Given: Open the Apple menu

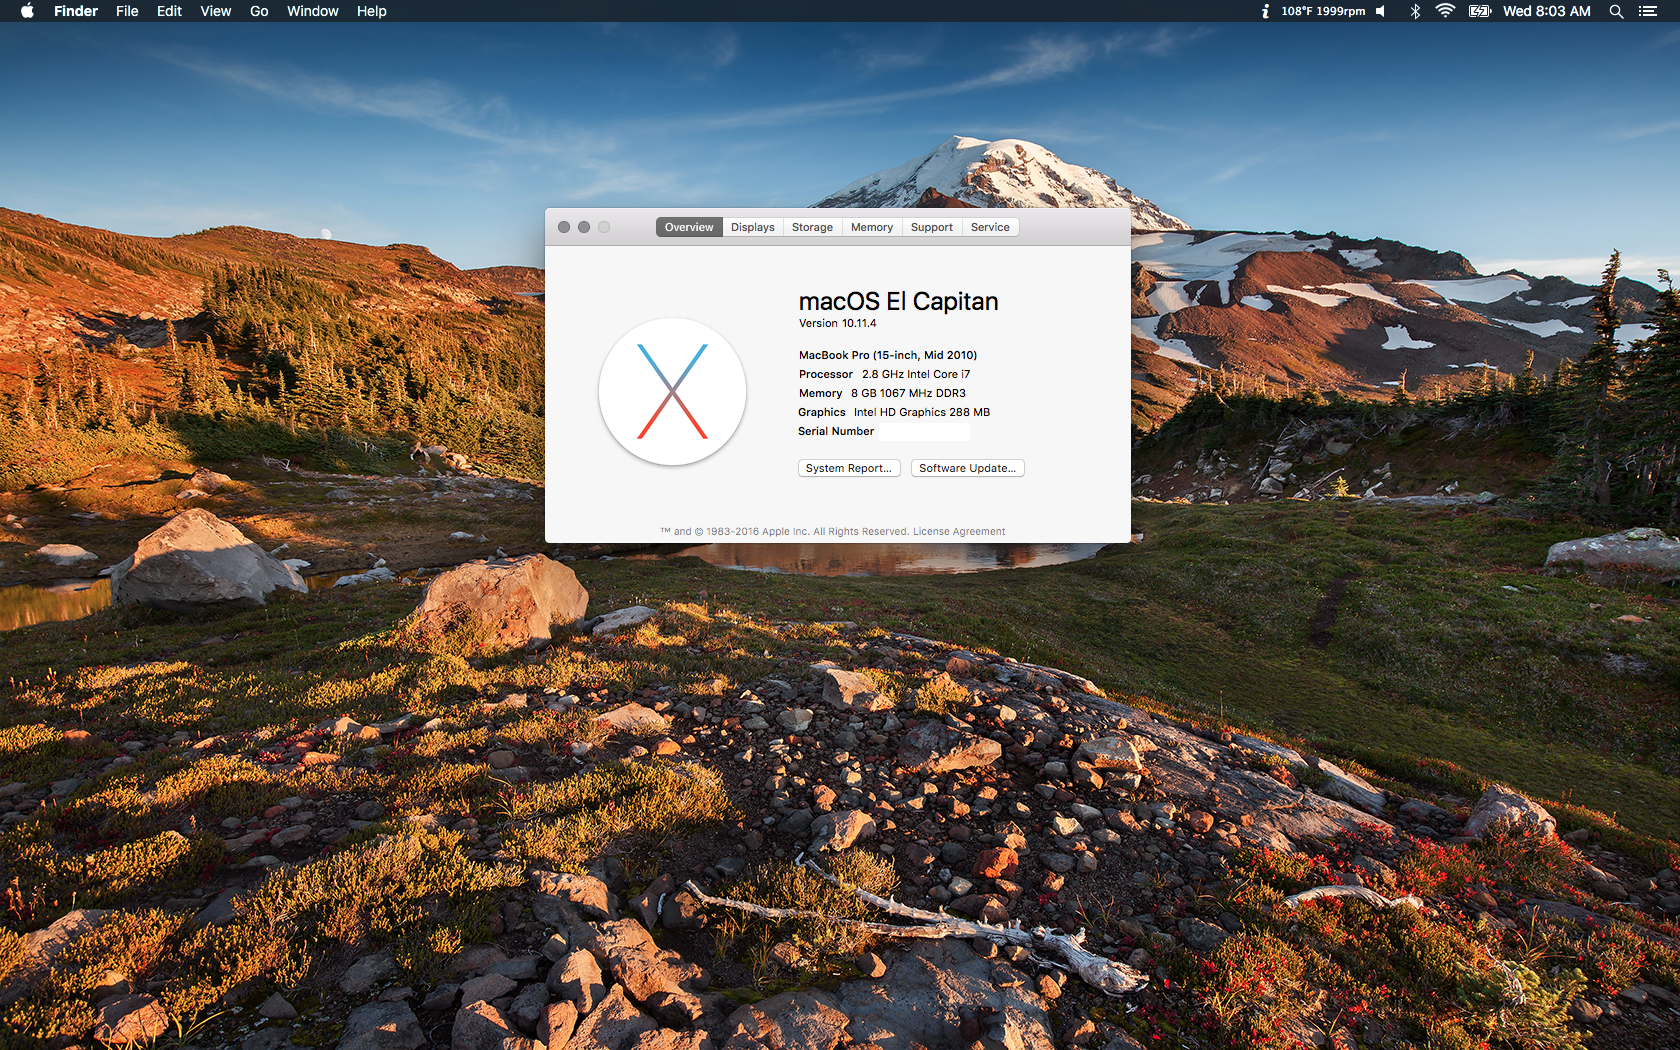Looking at the screenshot, I should 27,11.
